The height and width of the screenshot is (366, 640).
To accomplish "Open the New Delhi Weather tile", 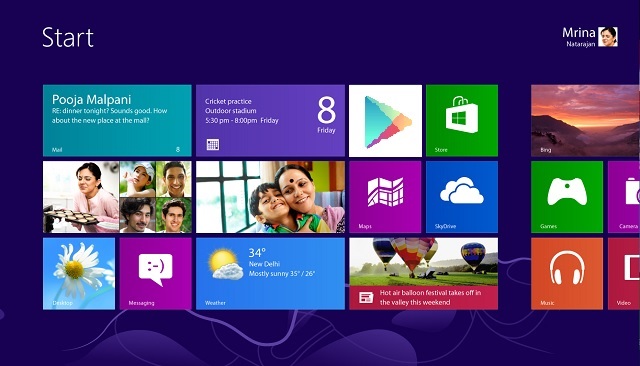I will 270,273.
